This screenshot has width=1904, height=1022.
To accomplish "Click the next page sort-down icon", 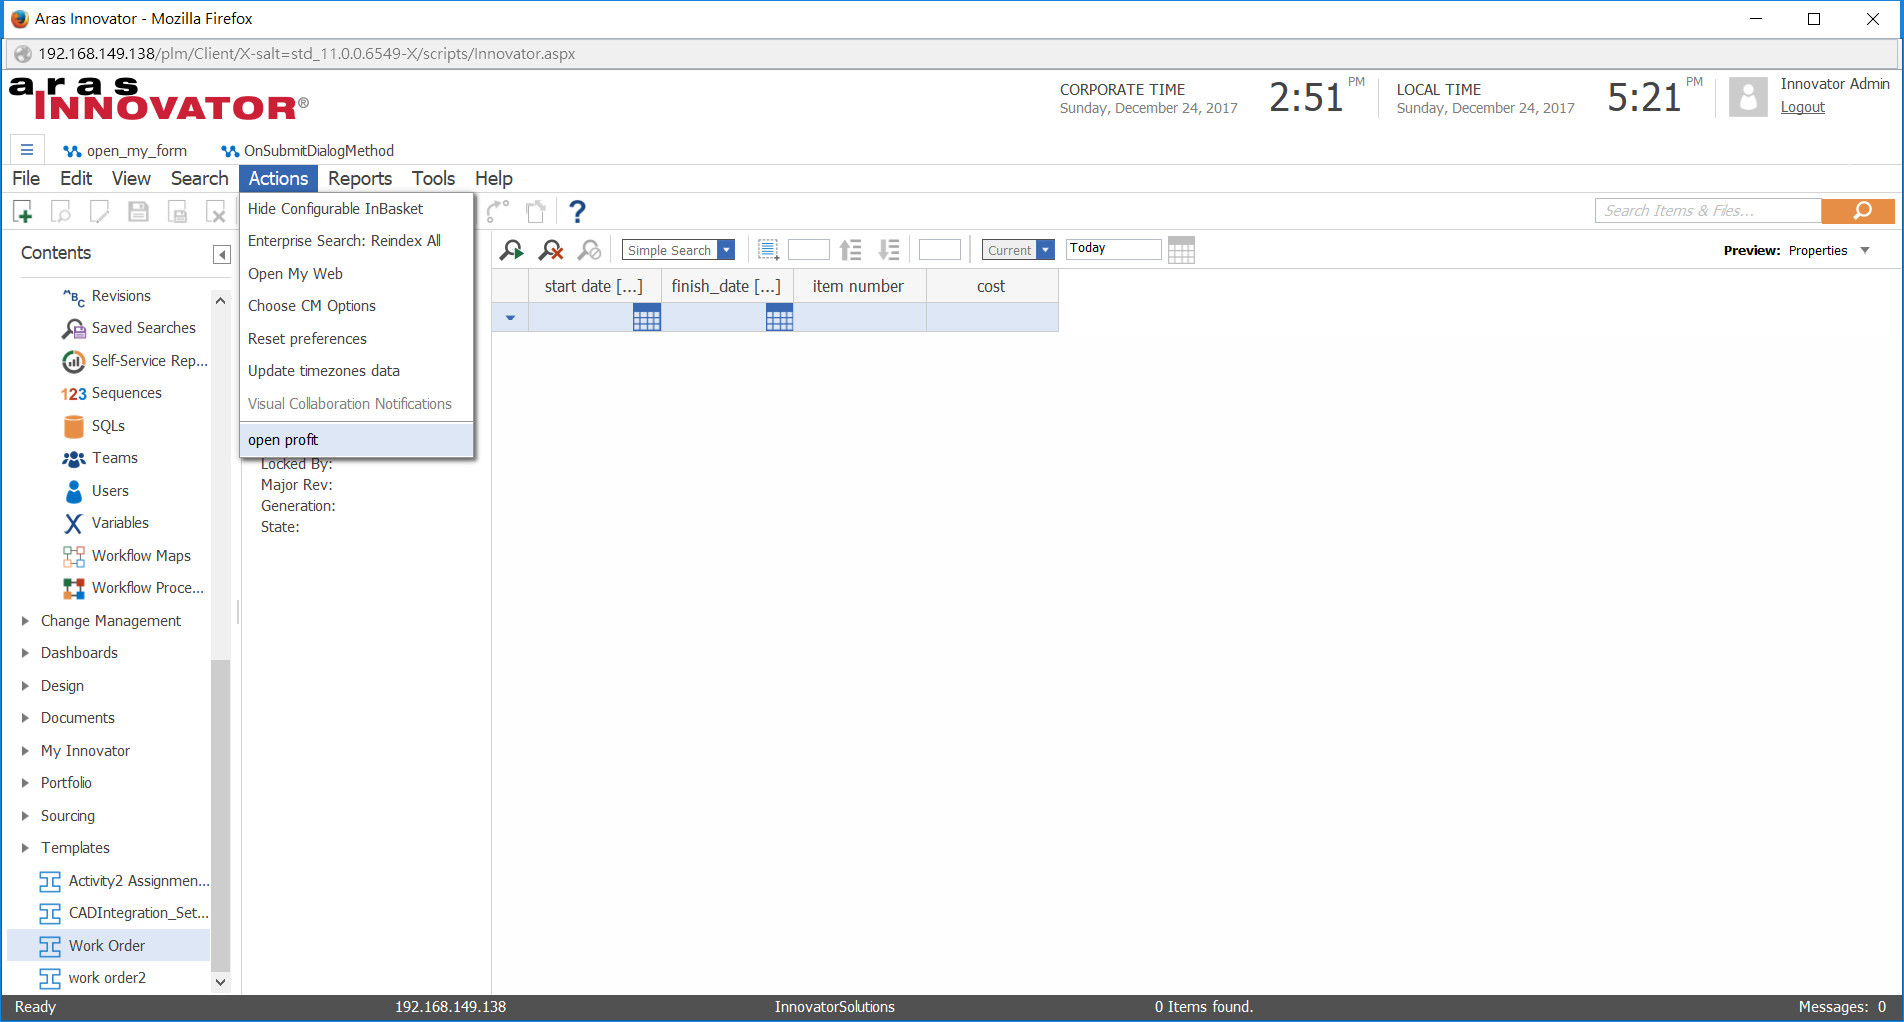I will [889, 250].
